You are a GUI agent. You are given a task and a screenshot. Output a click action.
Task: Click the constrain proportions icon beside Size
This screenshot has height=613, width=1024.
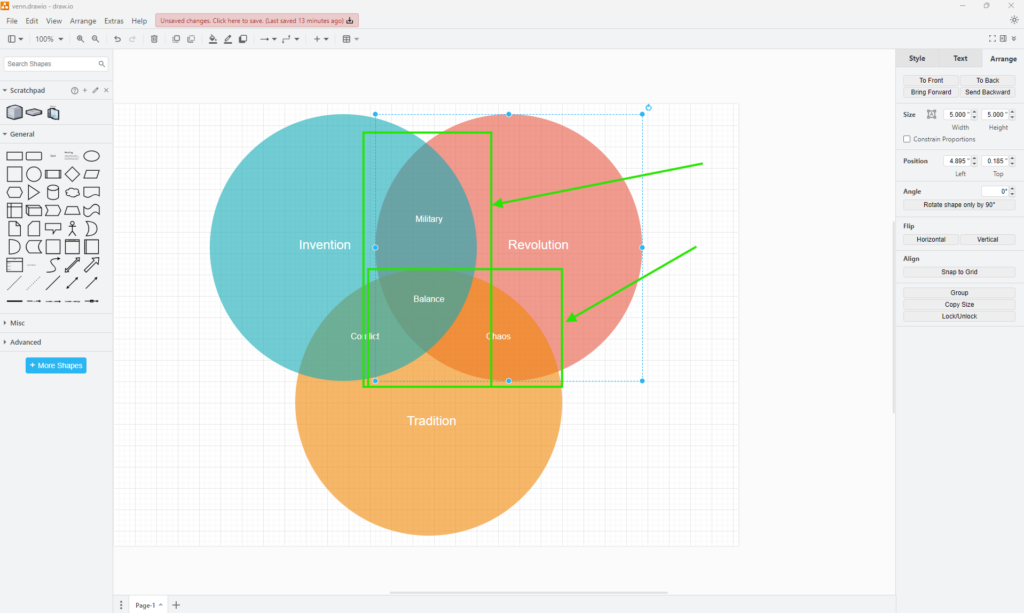[x=931, y=114]
